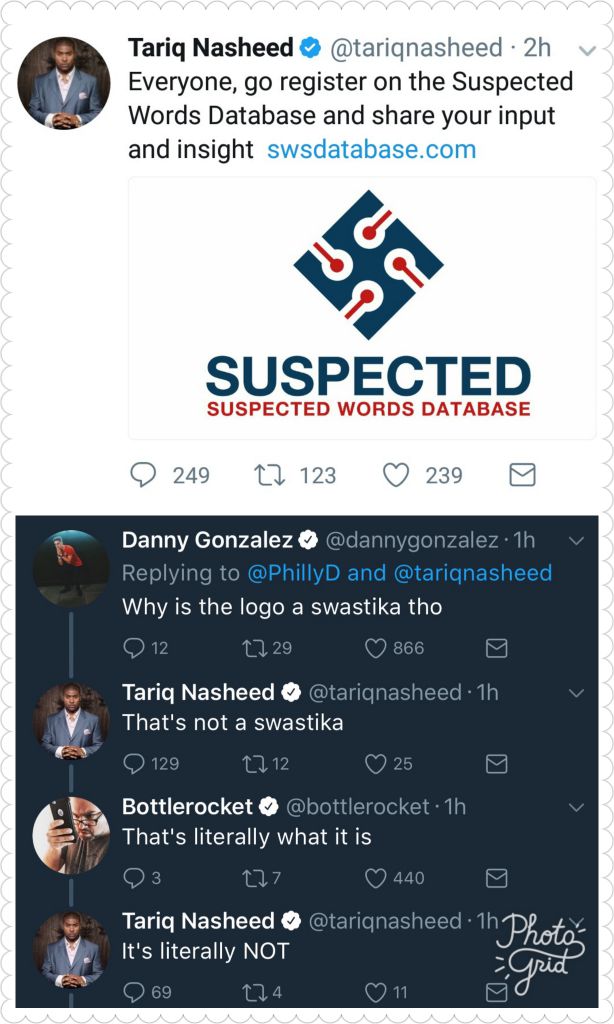Viewport: 614px width, 1024px height.
Task: Open Danny Gonzalez's profile name
Action: 207,541
